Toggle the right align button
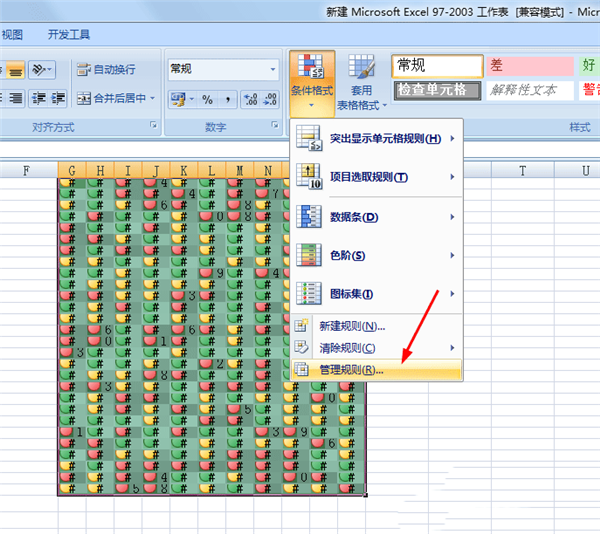The width and height of the screenshot is (600, 534). 15,99
